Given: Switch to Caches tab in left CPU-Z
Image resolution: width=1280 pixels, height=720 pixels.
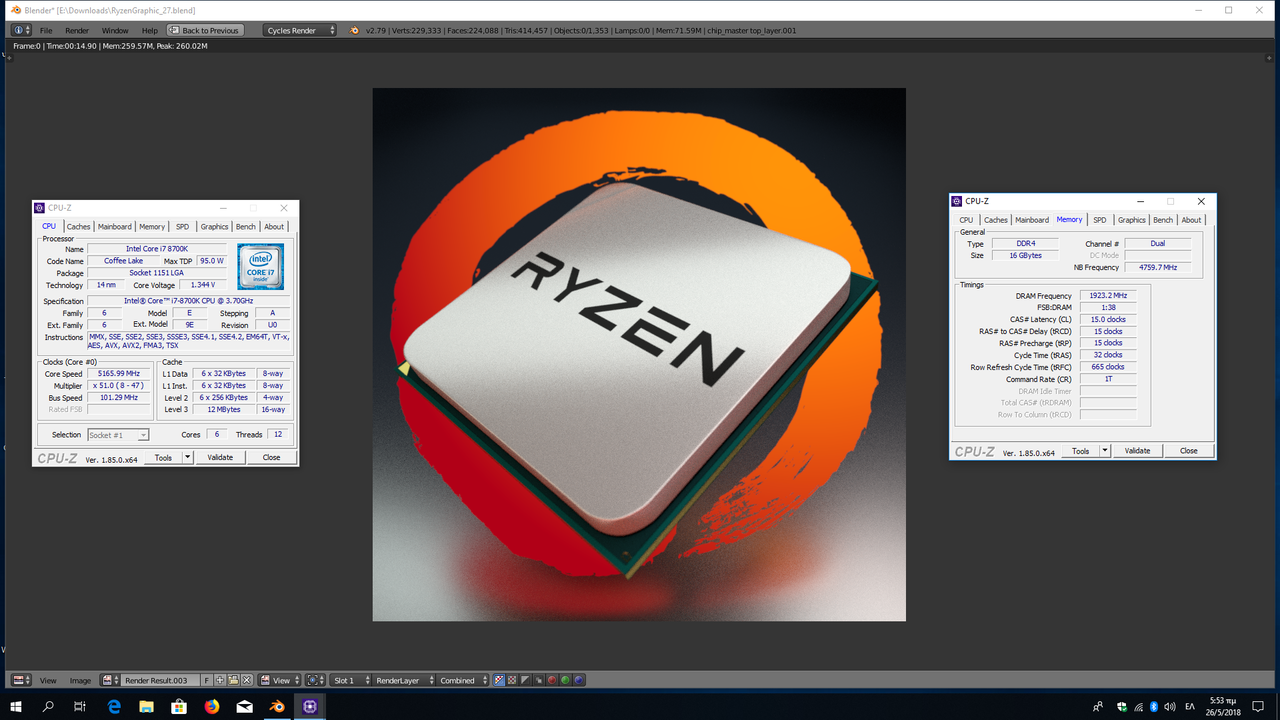Looking at the screenshot, I should click(78, 227).
